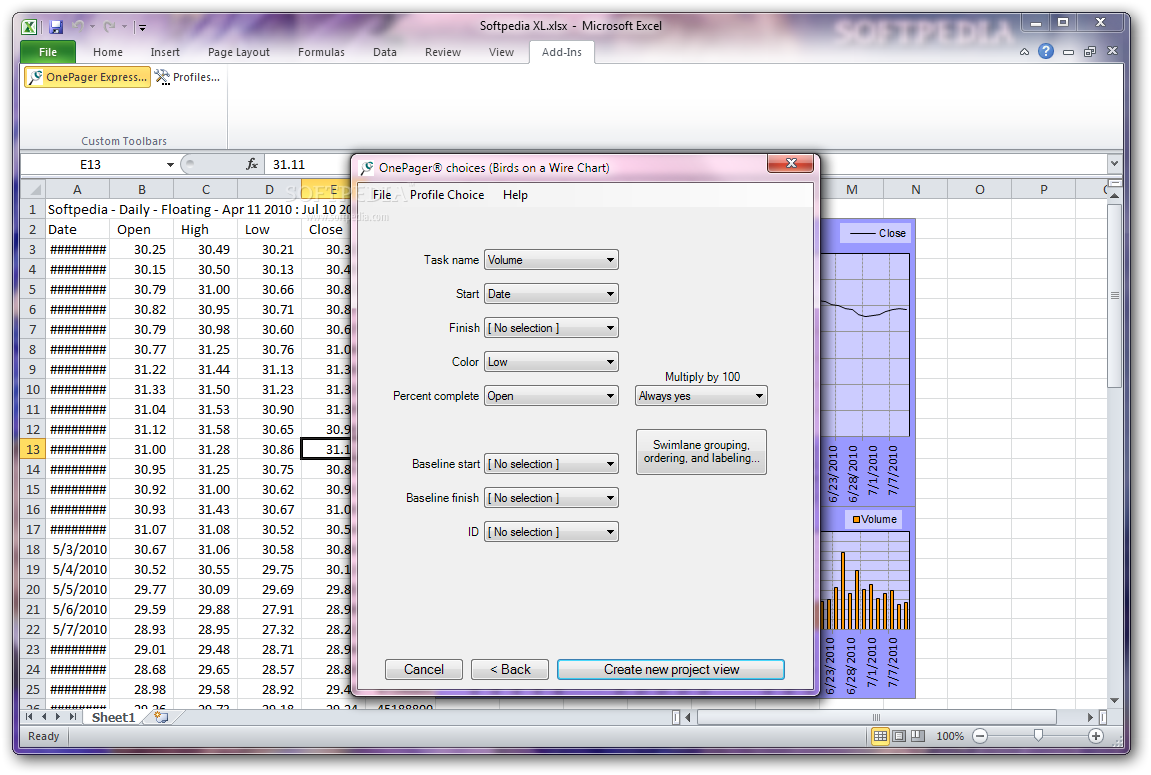The width and height of the screenshot is (1151, 775).
Task: Switch to the View ribbon tab
Action: click(501, 52)
